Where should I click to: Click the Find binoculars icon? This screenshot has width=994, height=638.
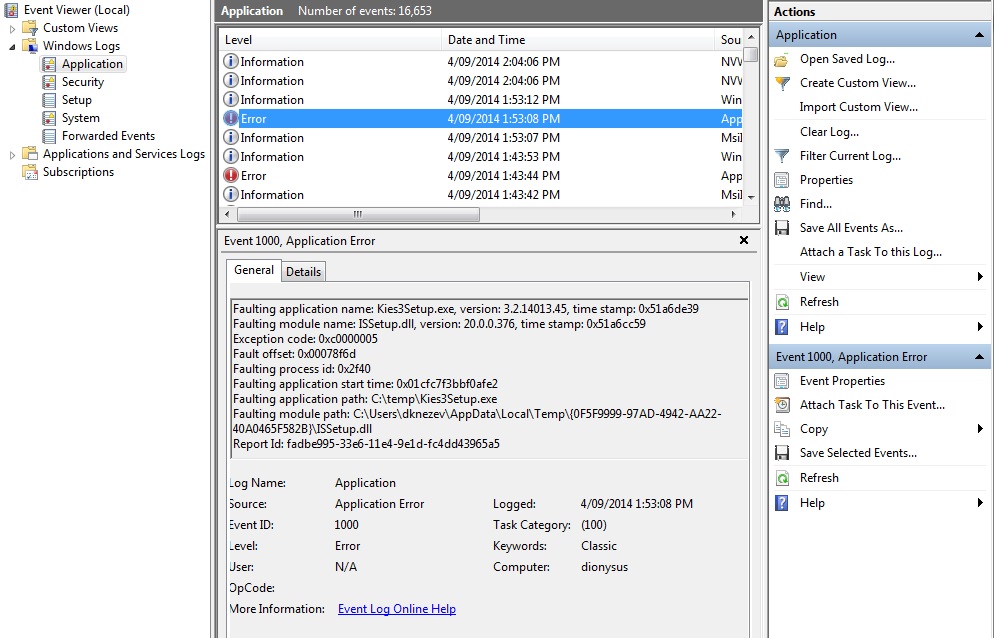point(782,204)
